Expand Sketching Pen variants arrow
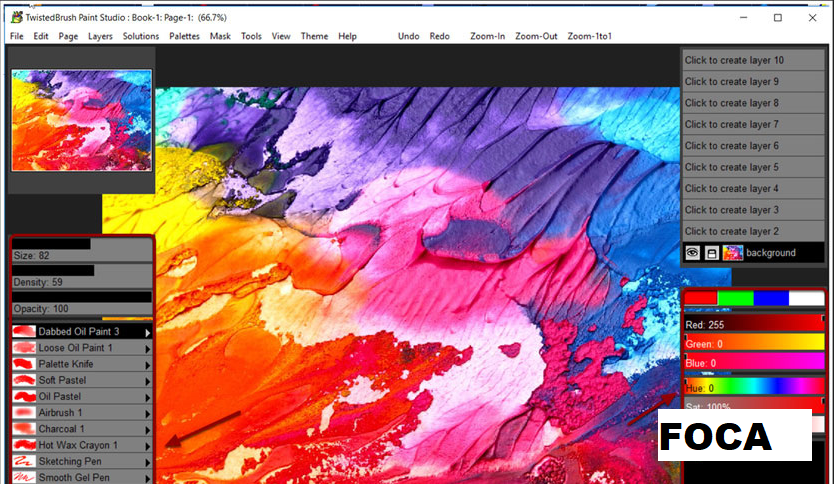 (148, 463)
